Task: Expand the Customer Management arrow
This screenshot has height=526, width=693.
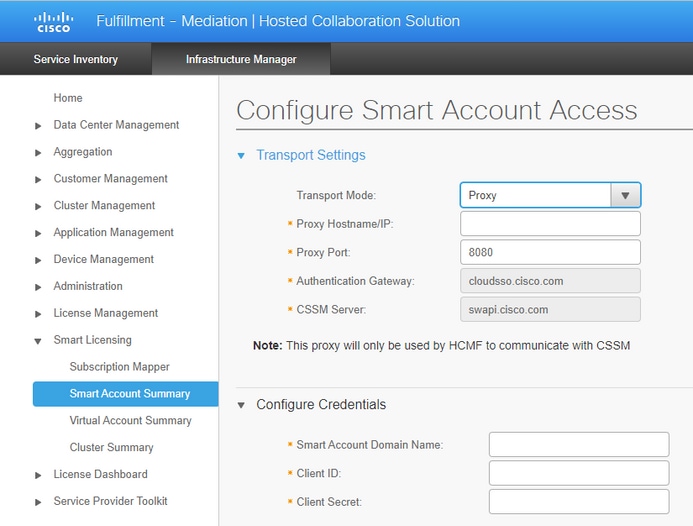Action: 38,180
